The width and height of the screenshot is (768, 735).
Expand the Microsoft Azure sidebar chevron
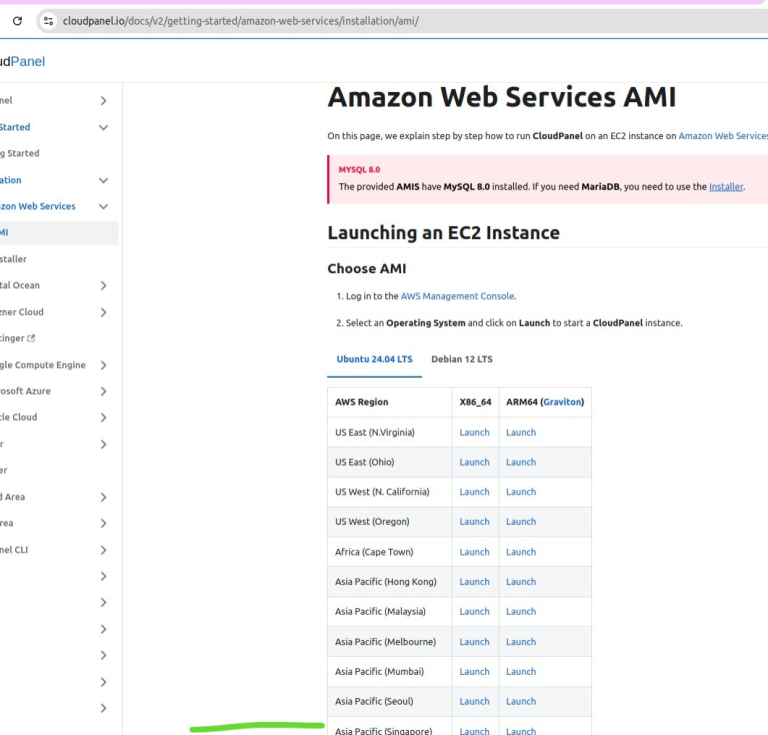[103, 391]
